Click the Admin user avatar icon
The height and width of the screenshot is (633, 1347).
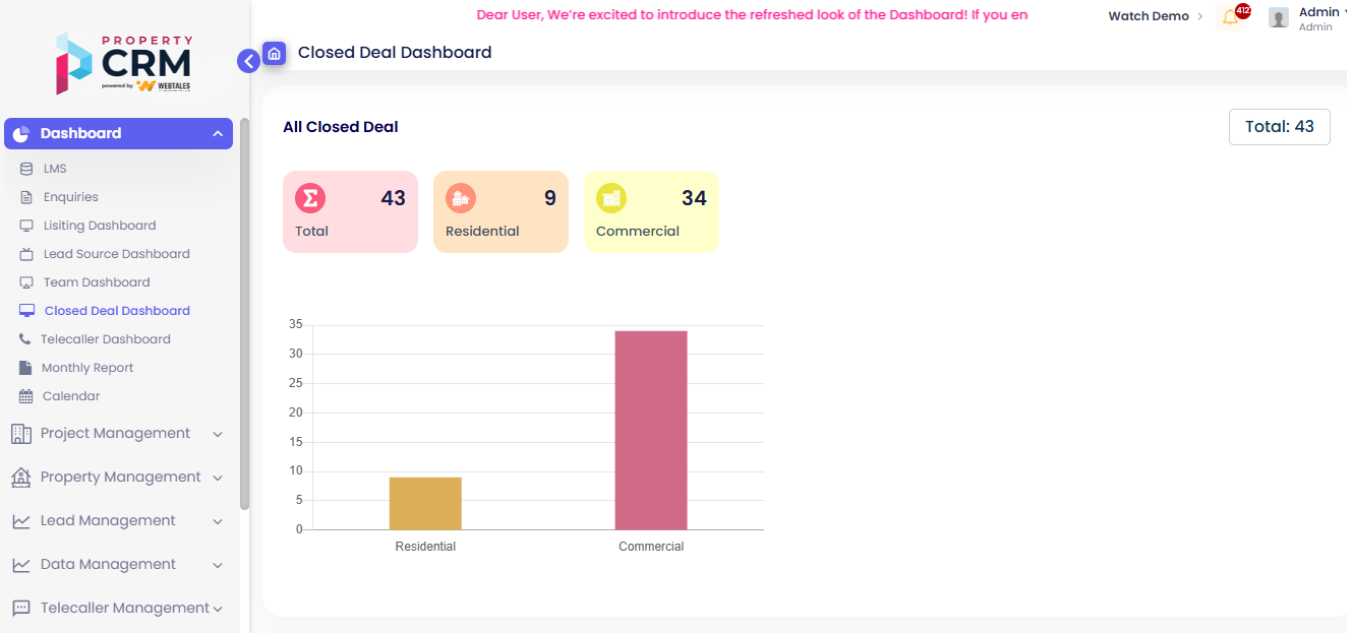tap(1278, 18)
